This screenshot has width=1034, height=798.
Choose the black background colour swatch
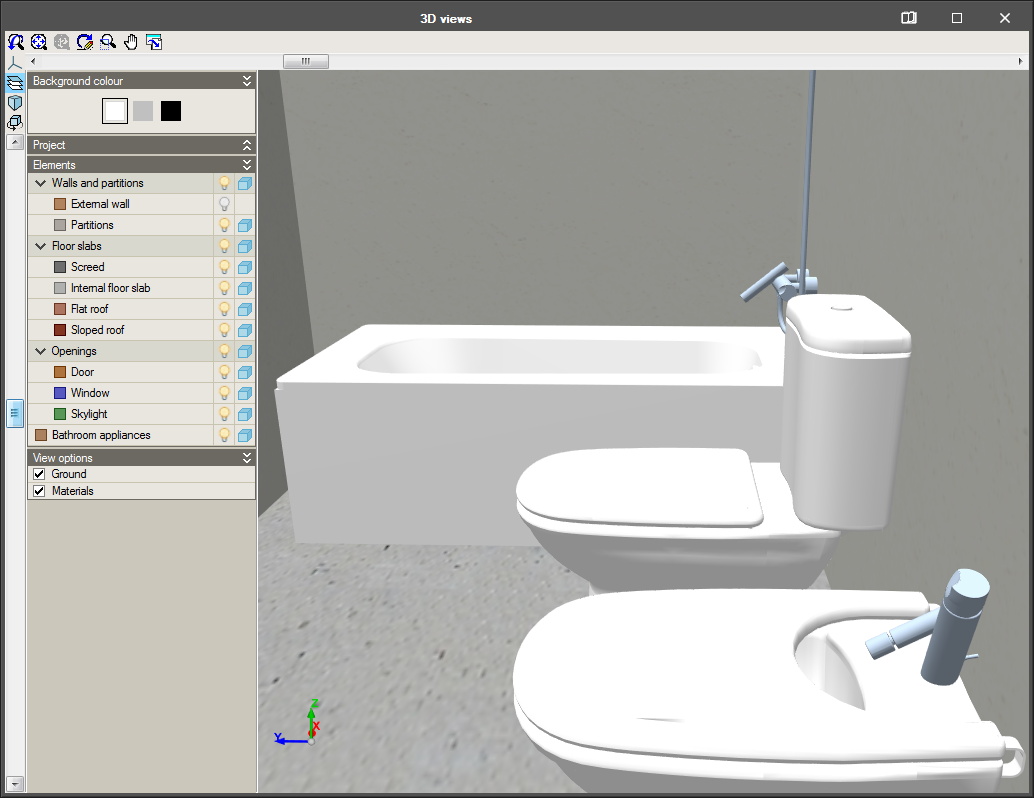coord(171,111)
